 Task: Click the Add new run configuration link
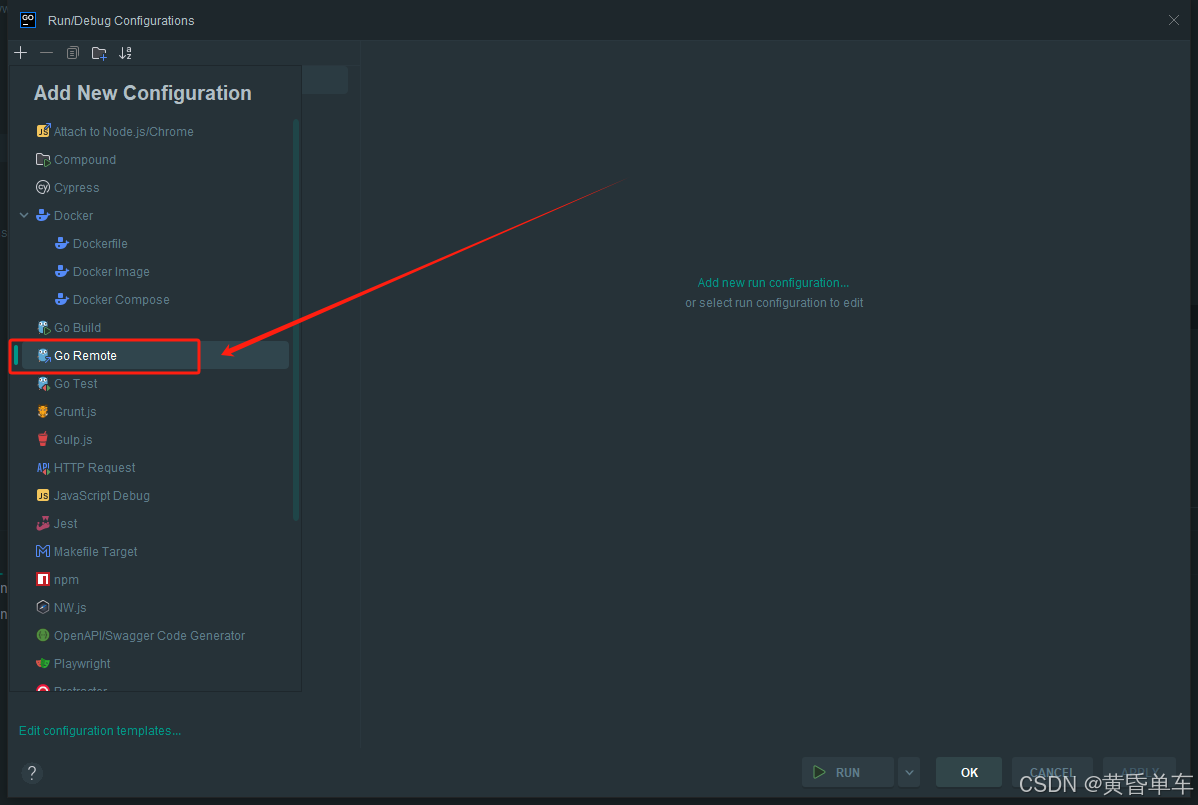coord(773,283)
